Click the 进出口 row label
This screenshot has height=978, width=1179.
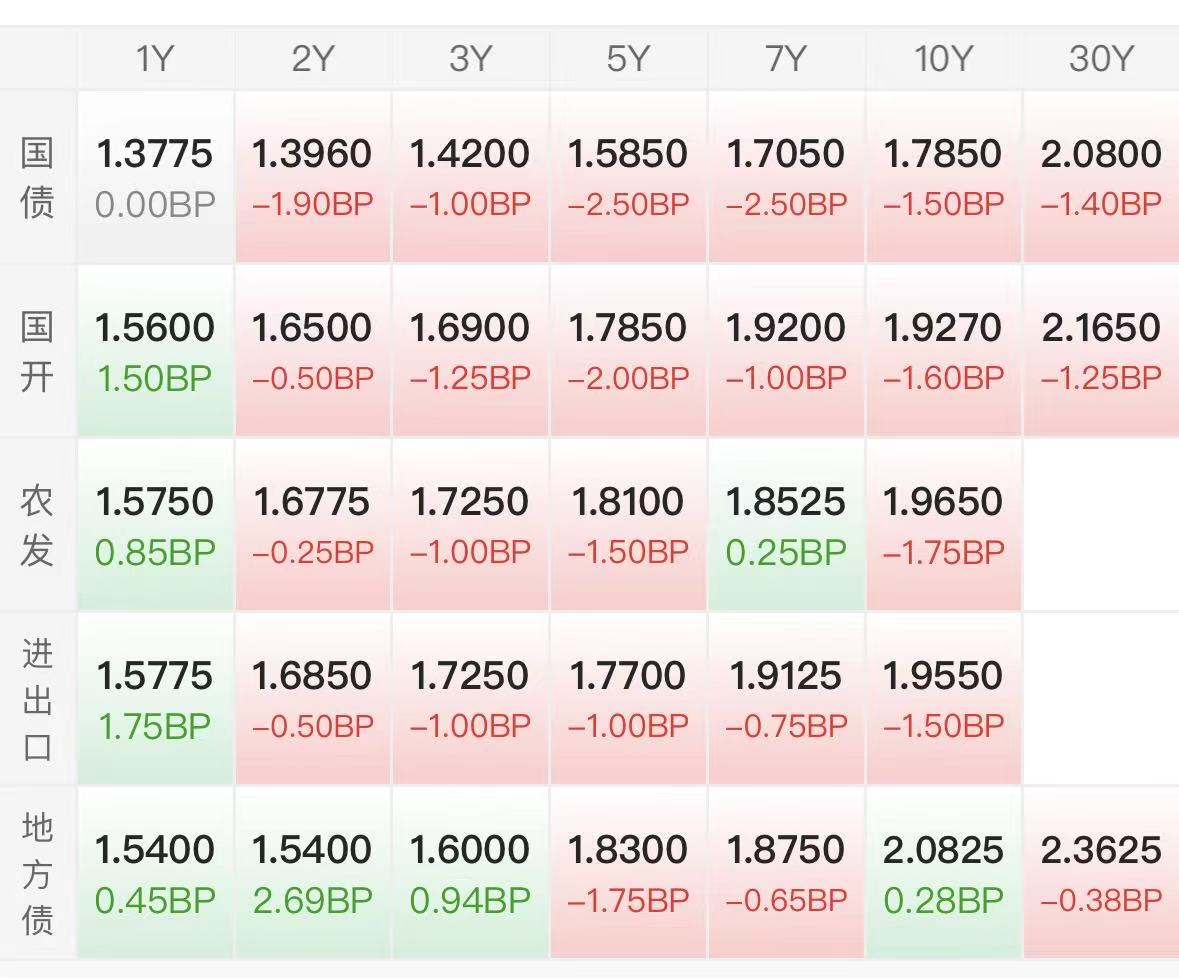click(x=37, y=700)
